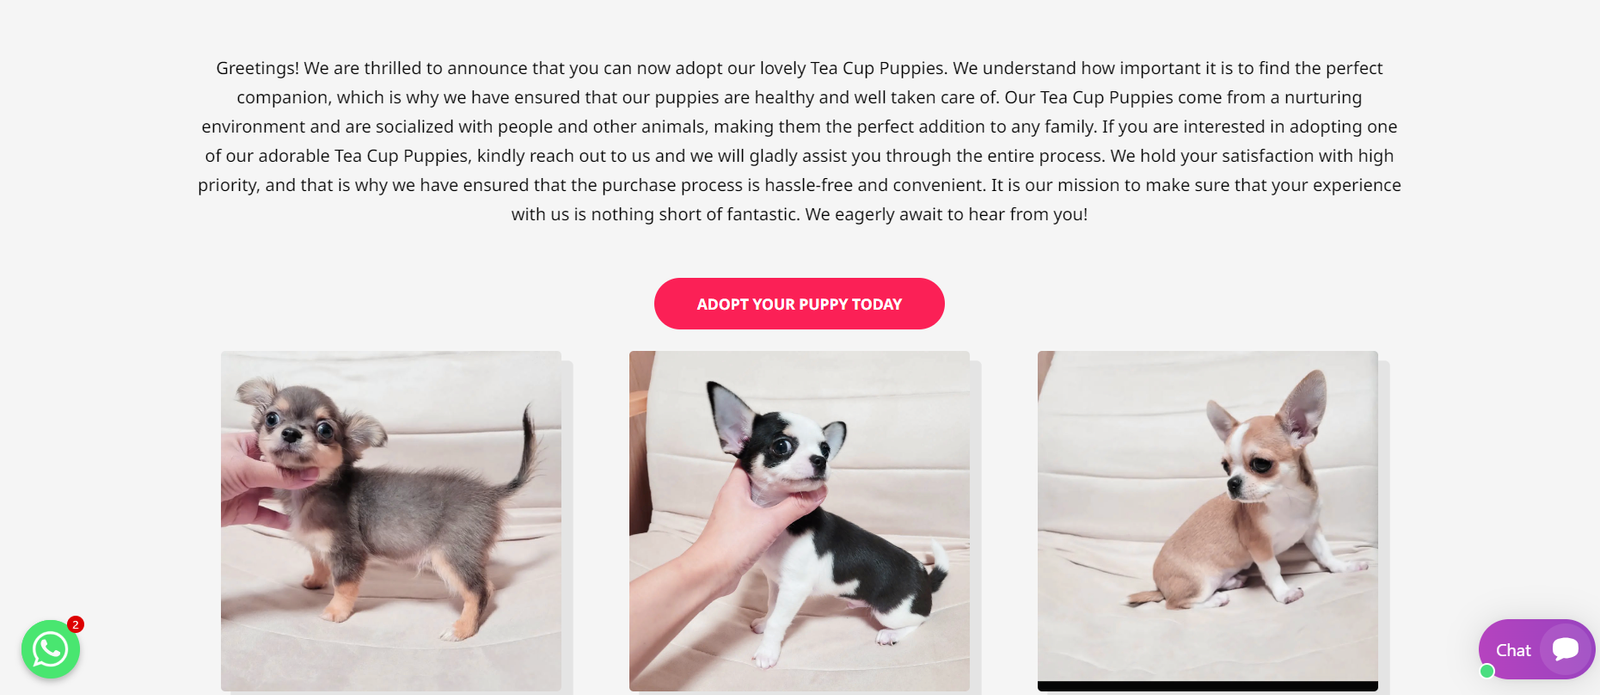Click the red notification badge on WhatsApp

75,625
